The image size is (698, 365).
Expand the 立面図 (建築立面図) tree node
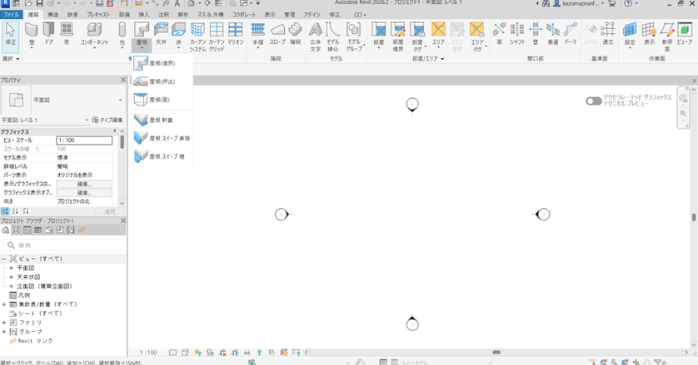(11, 286)
